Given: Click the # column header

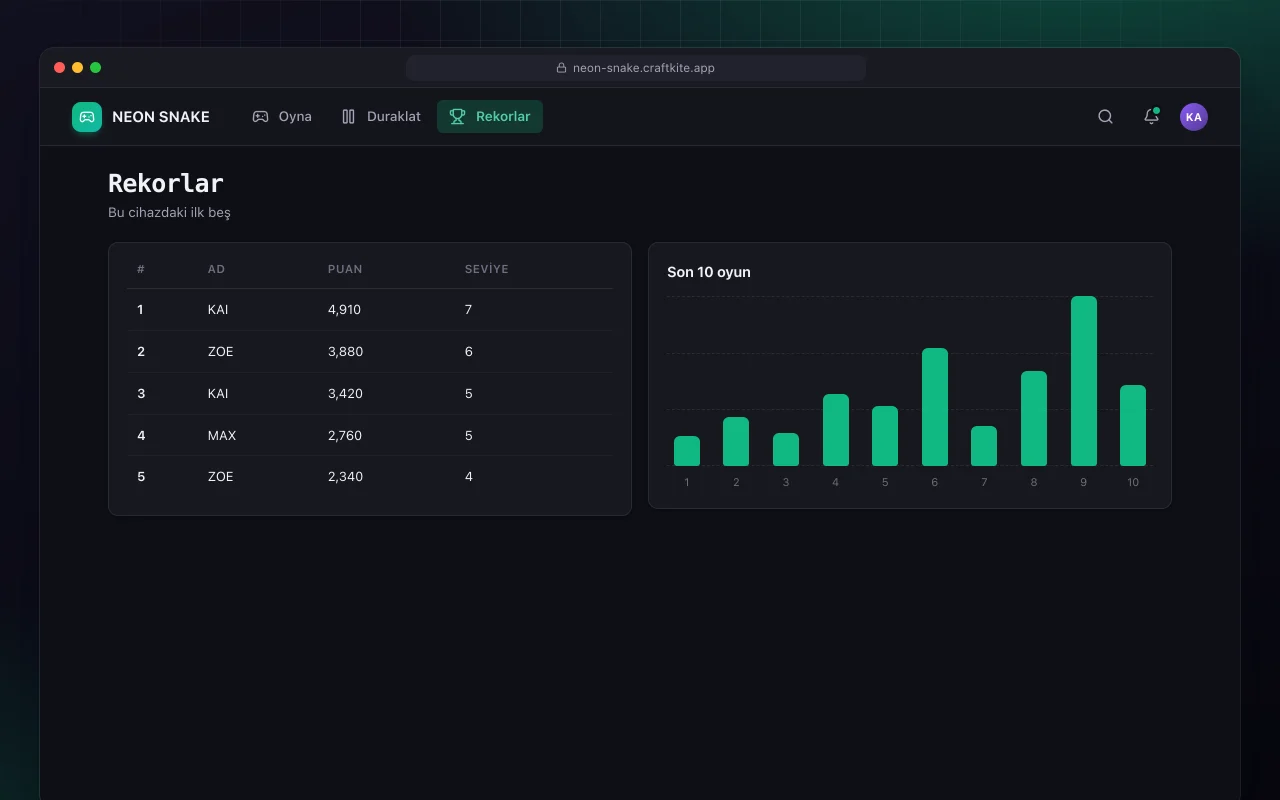Looking at the screenshot, I should pos(141,269).
